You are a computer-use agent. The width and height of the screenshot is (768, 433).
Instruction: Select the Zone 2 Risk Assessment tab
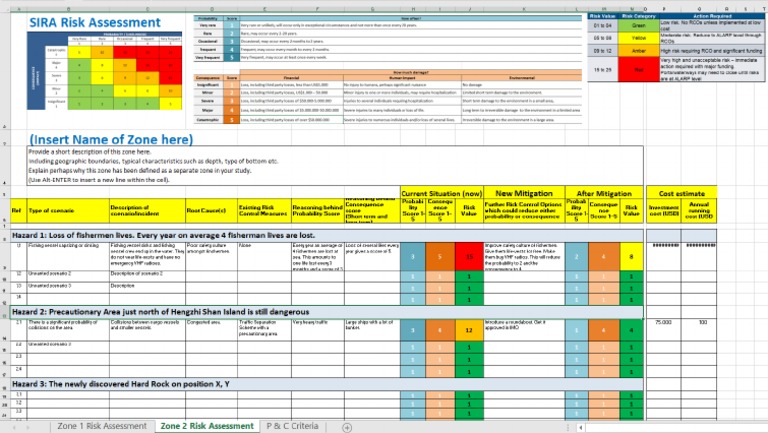(x=207, y=426)
